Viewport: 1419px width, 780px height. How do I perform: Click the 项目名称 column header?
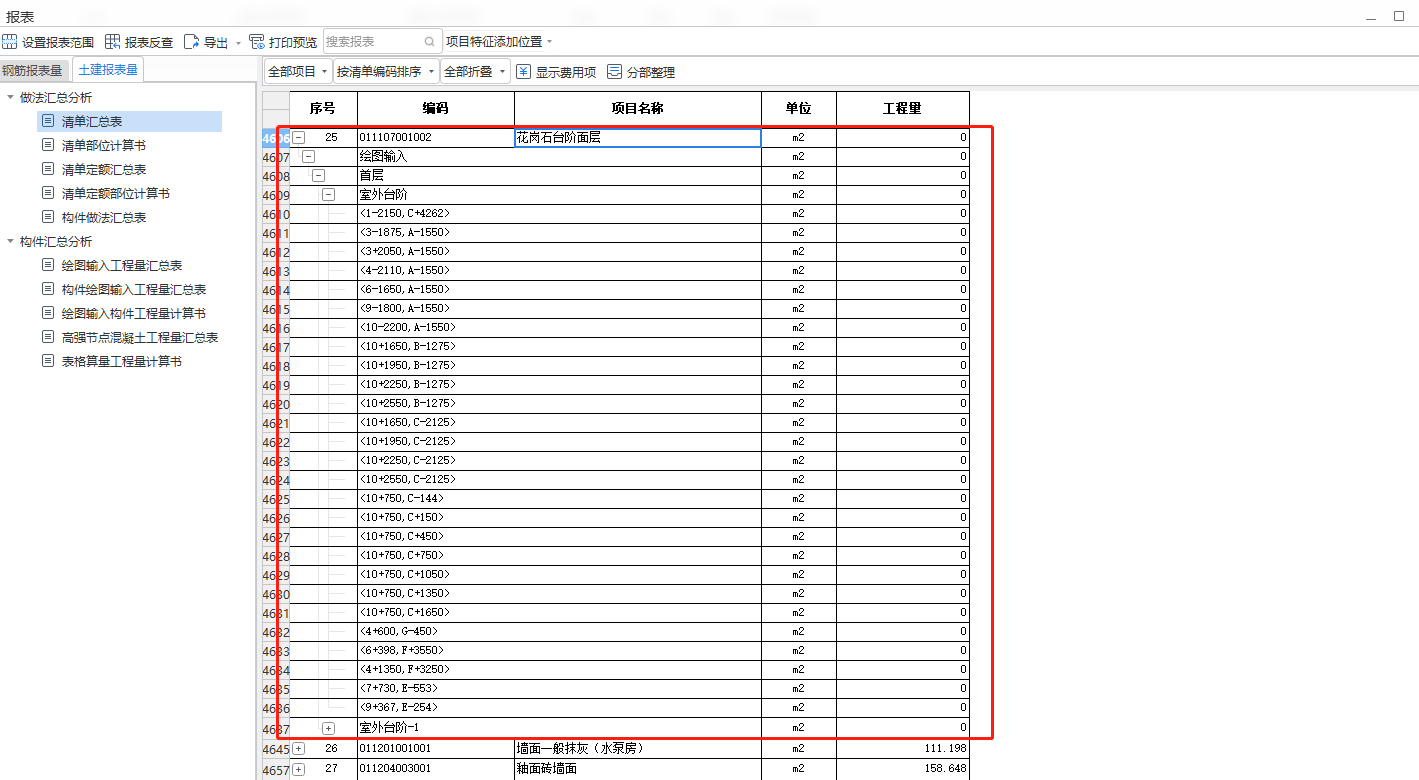638,108
